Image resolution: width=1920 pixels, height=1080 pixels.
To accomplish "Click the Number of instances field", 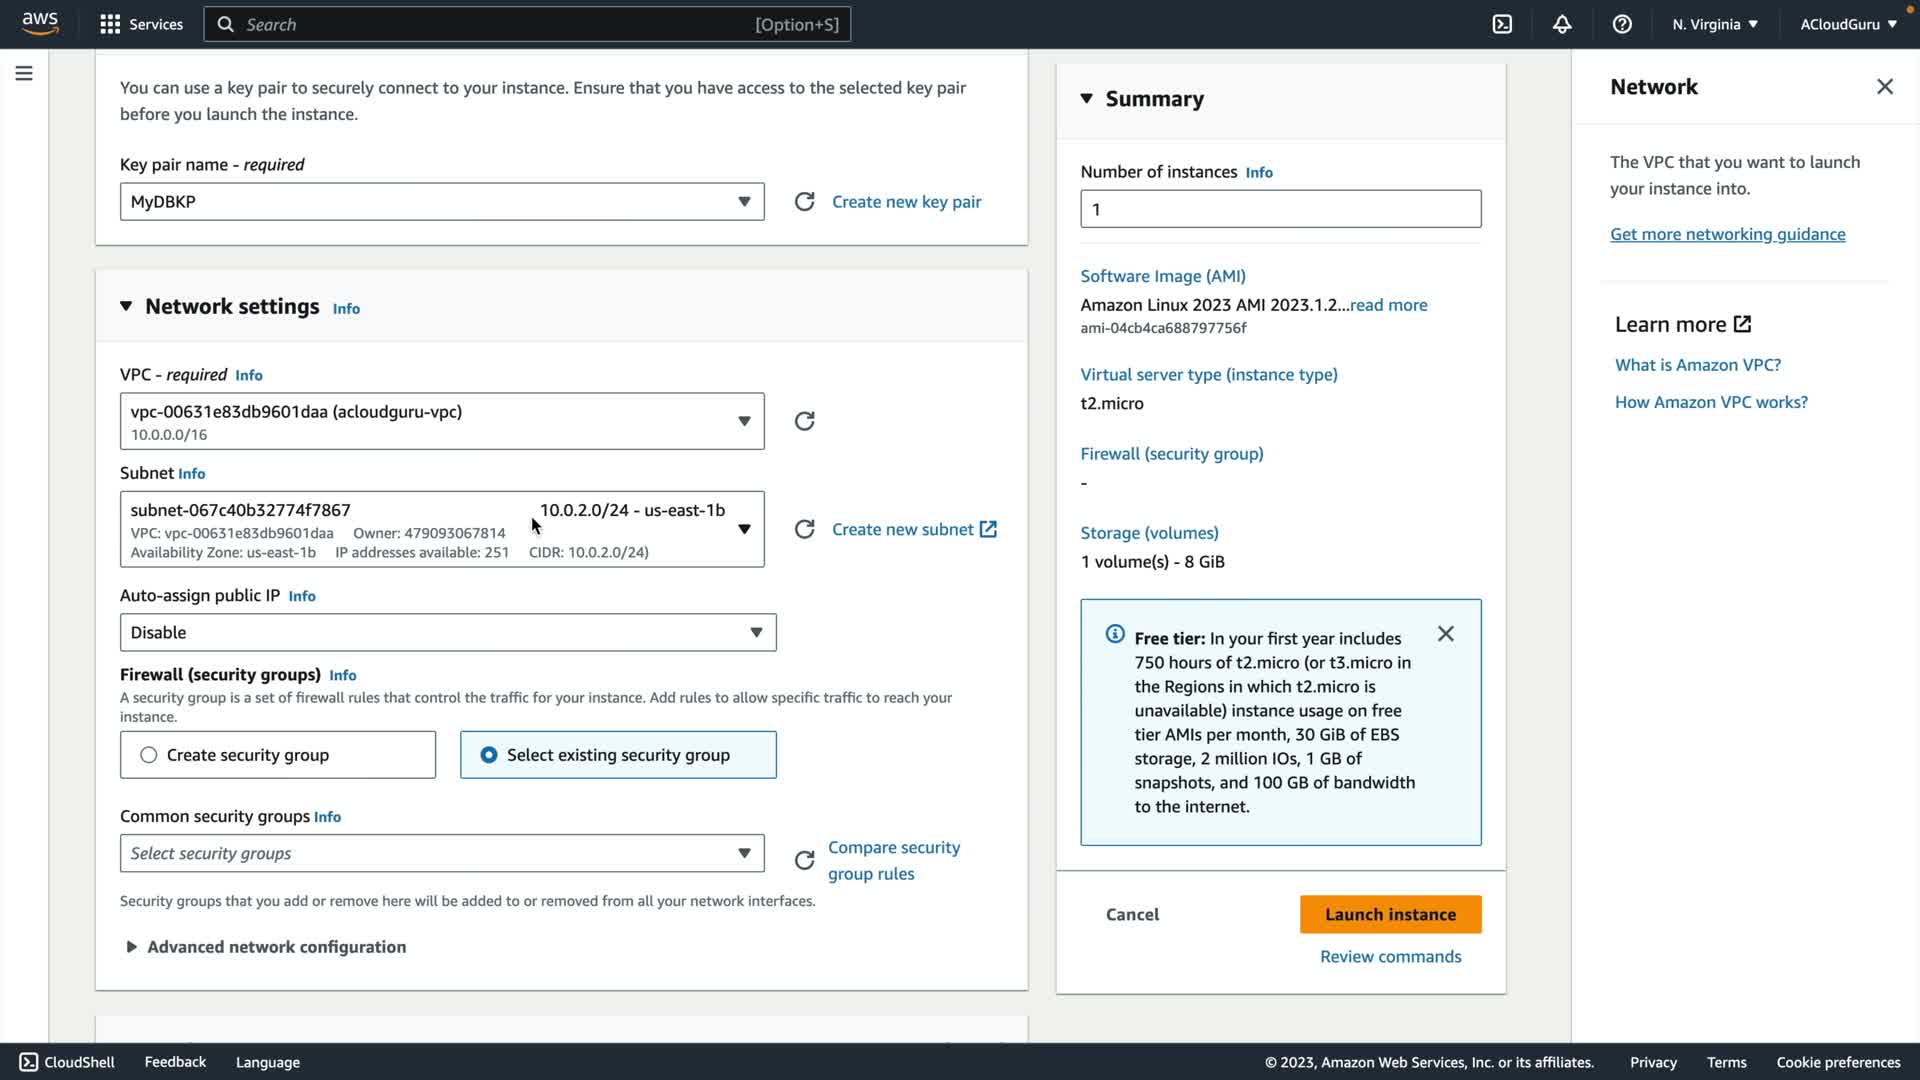I will (x=1280, y=209).
